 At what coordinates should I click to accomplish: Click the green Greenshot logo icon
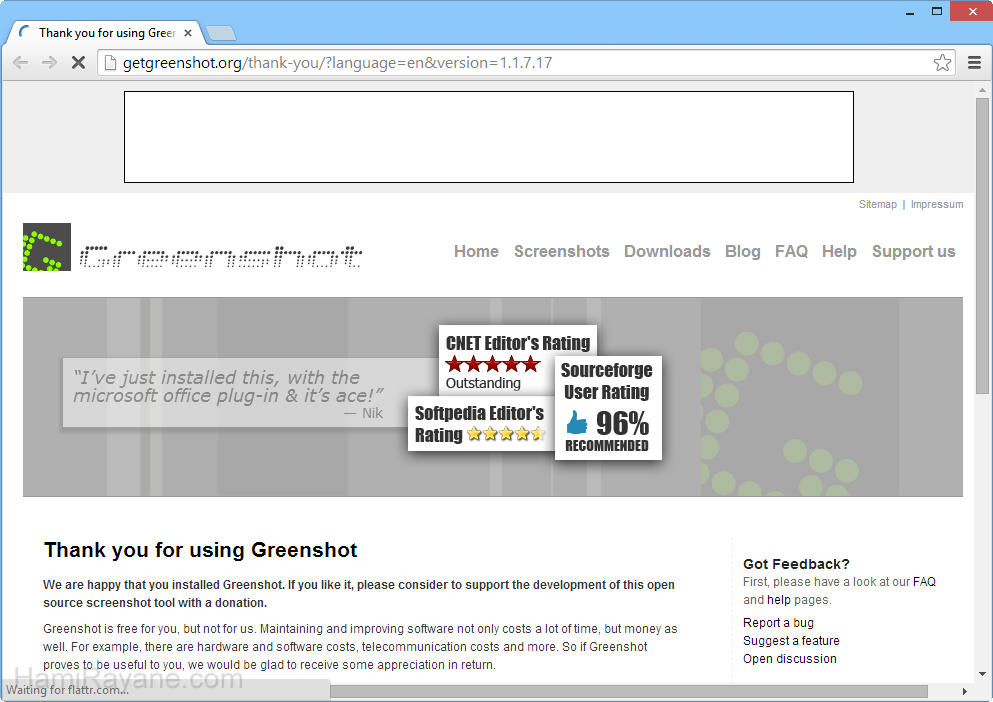[47, 247]
